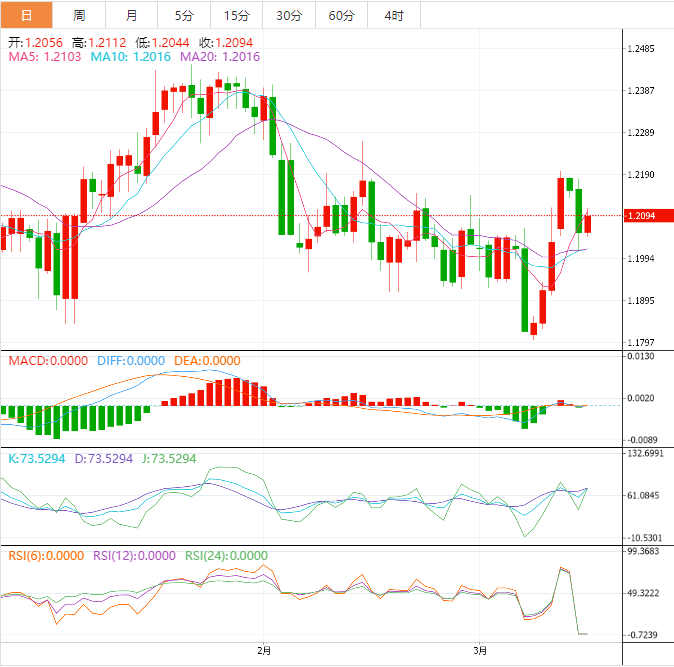The width and height of the screenshot is (674, 667).
Task: Click the J:73.5294 value
Action: [169, 459]
